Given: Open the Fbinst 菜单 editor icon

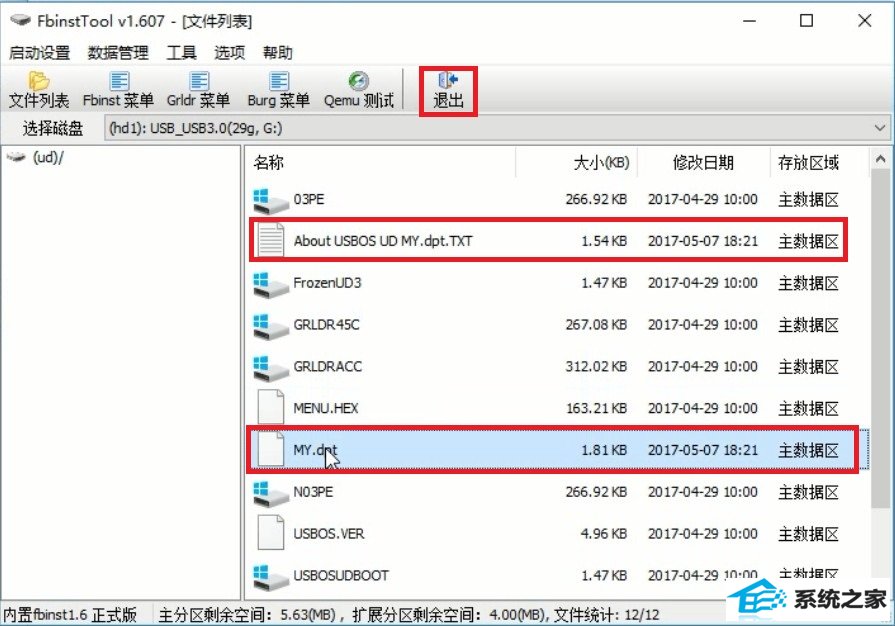Looking at the screenshot, I should [x=118, y=90].
